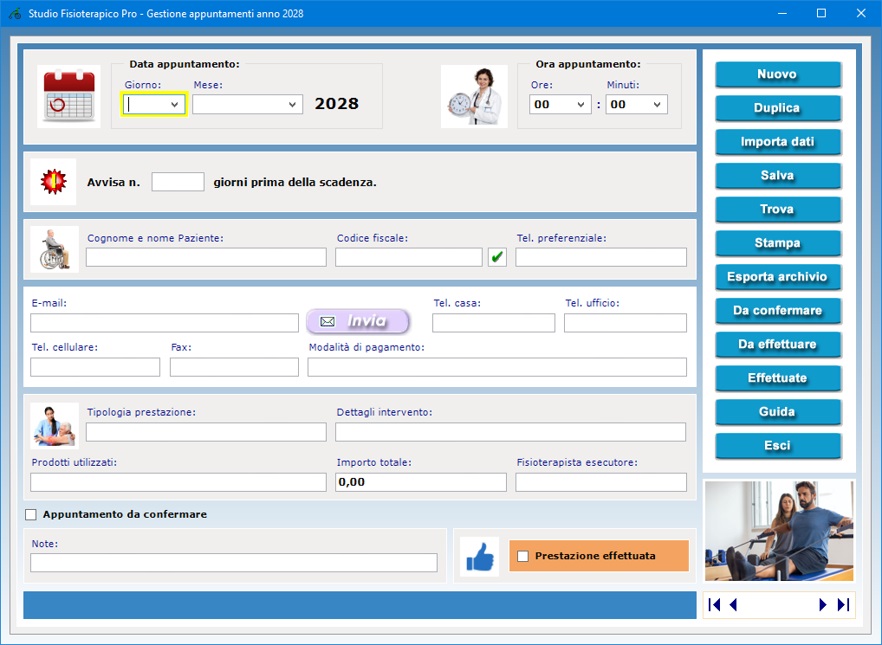Go to next appointment record
This screenshot has height=645, width=882.
click(822, 605)
